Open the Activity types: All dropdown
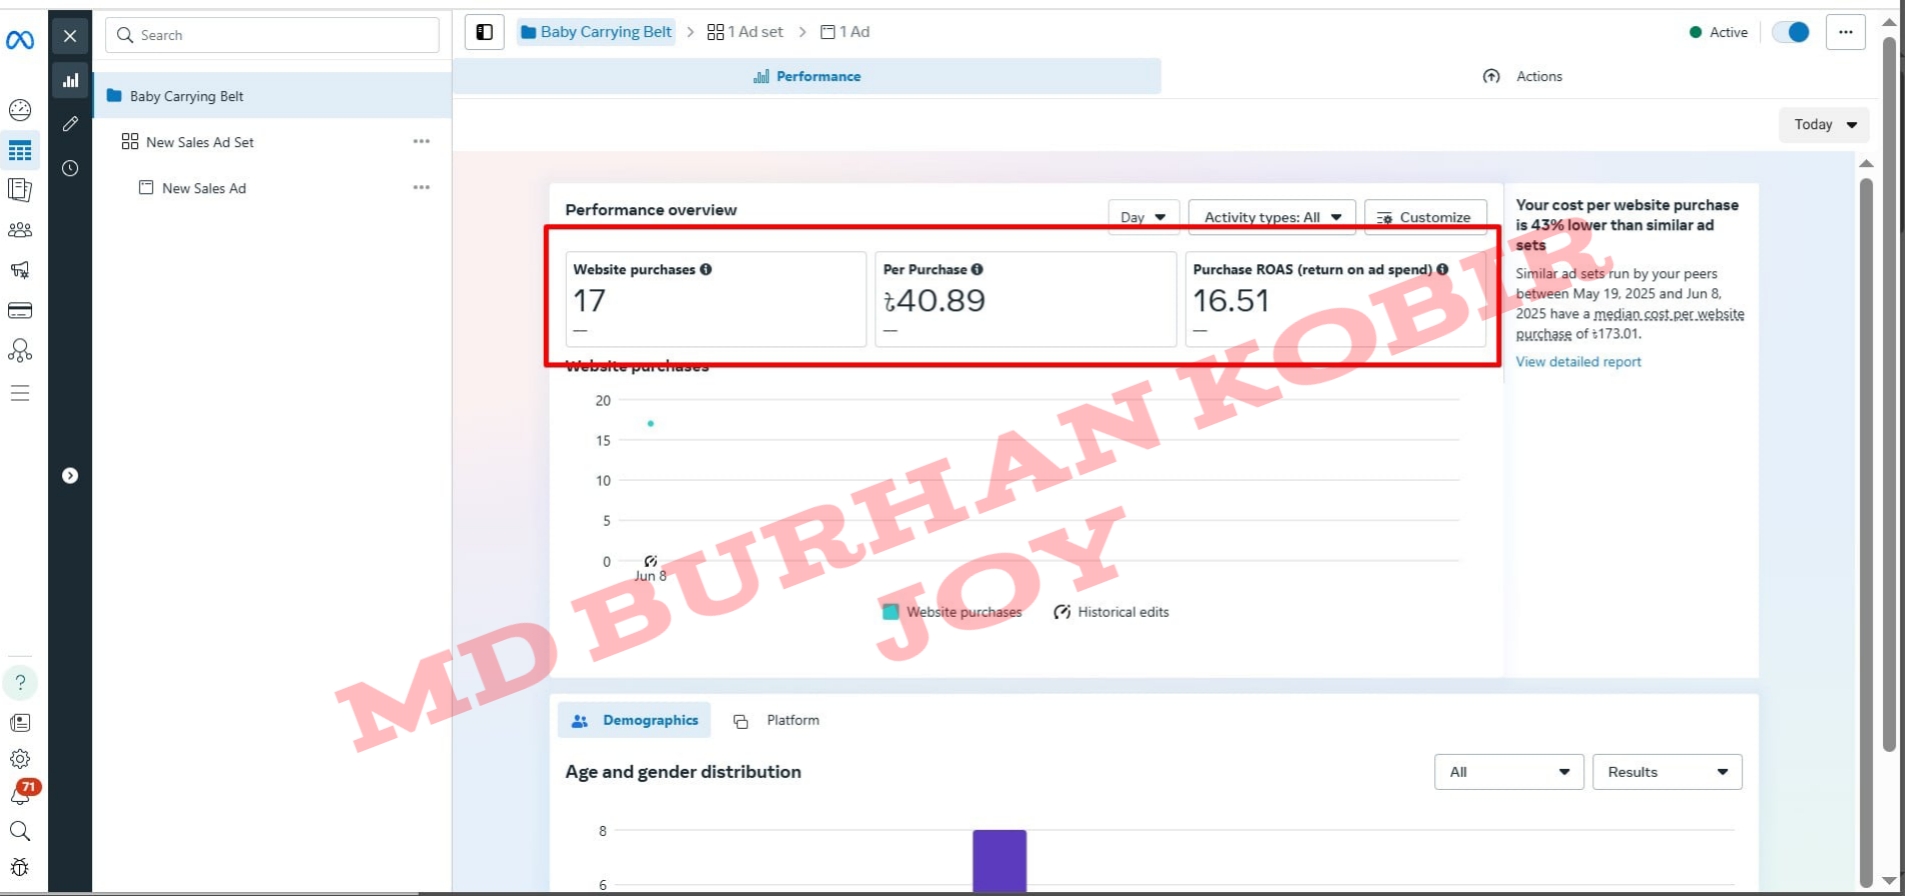Image resolution: width=1905 pixels, height=896 pixels. (x=1271, y=217)
